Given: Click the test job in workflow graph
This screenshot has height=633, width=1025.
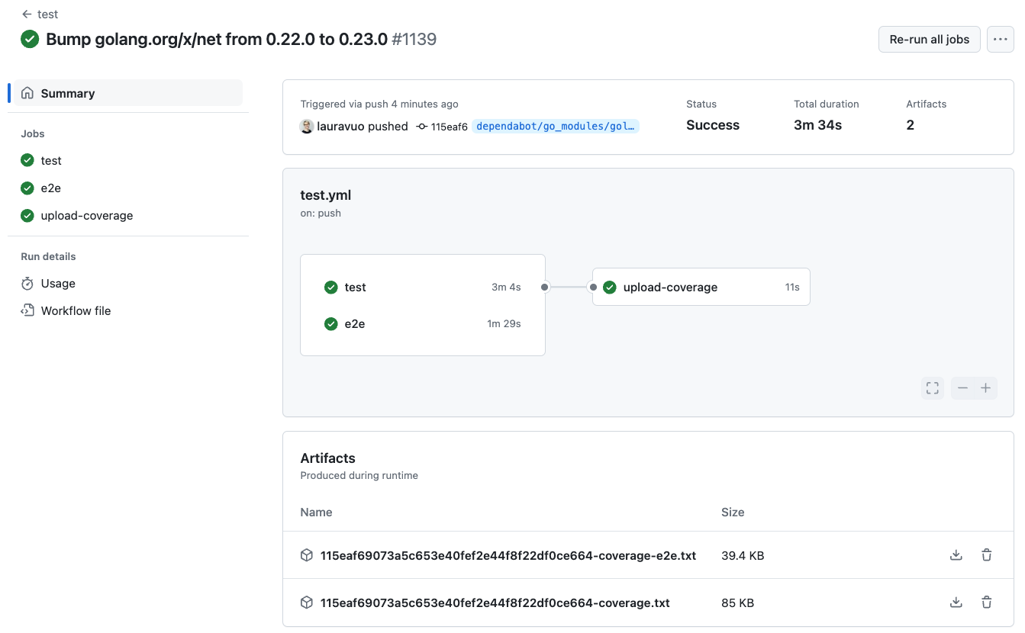Looking at the screenshot, I should 423,287.
